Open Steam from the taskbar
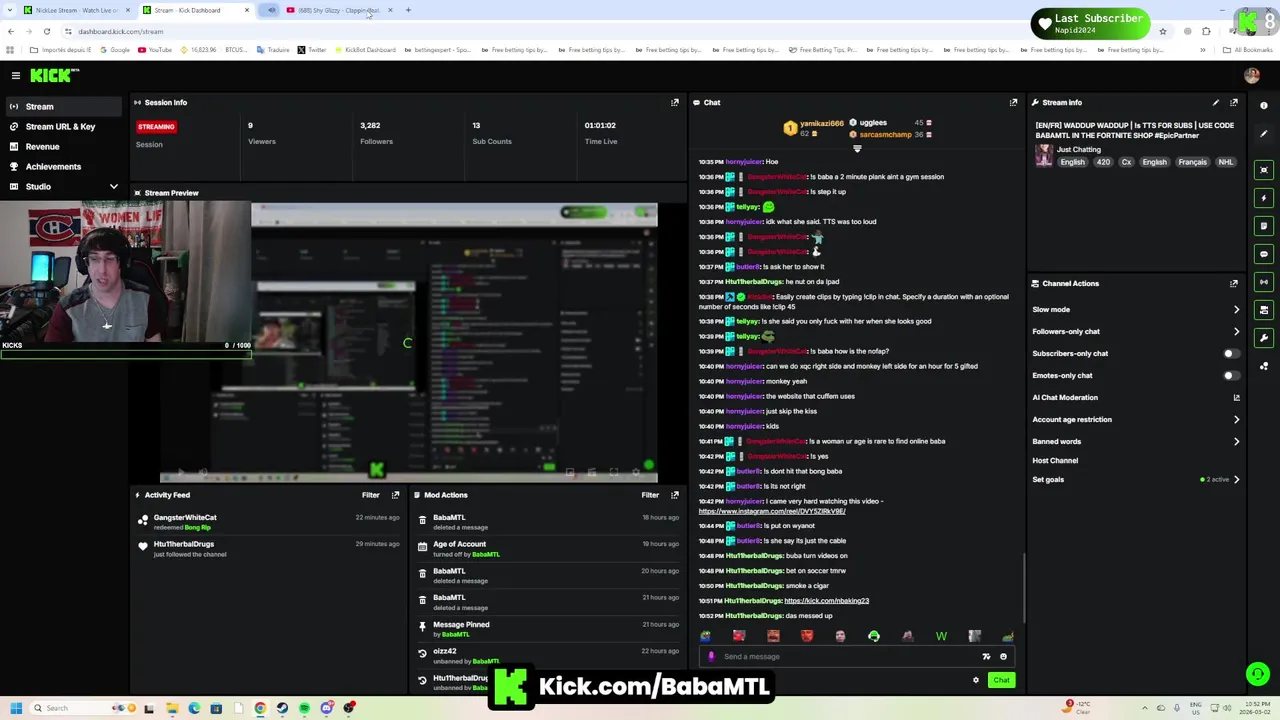This screenshot has height=720, width=1280. [282, 708]
